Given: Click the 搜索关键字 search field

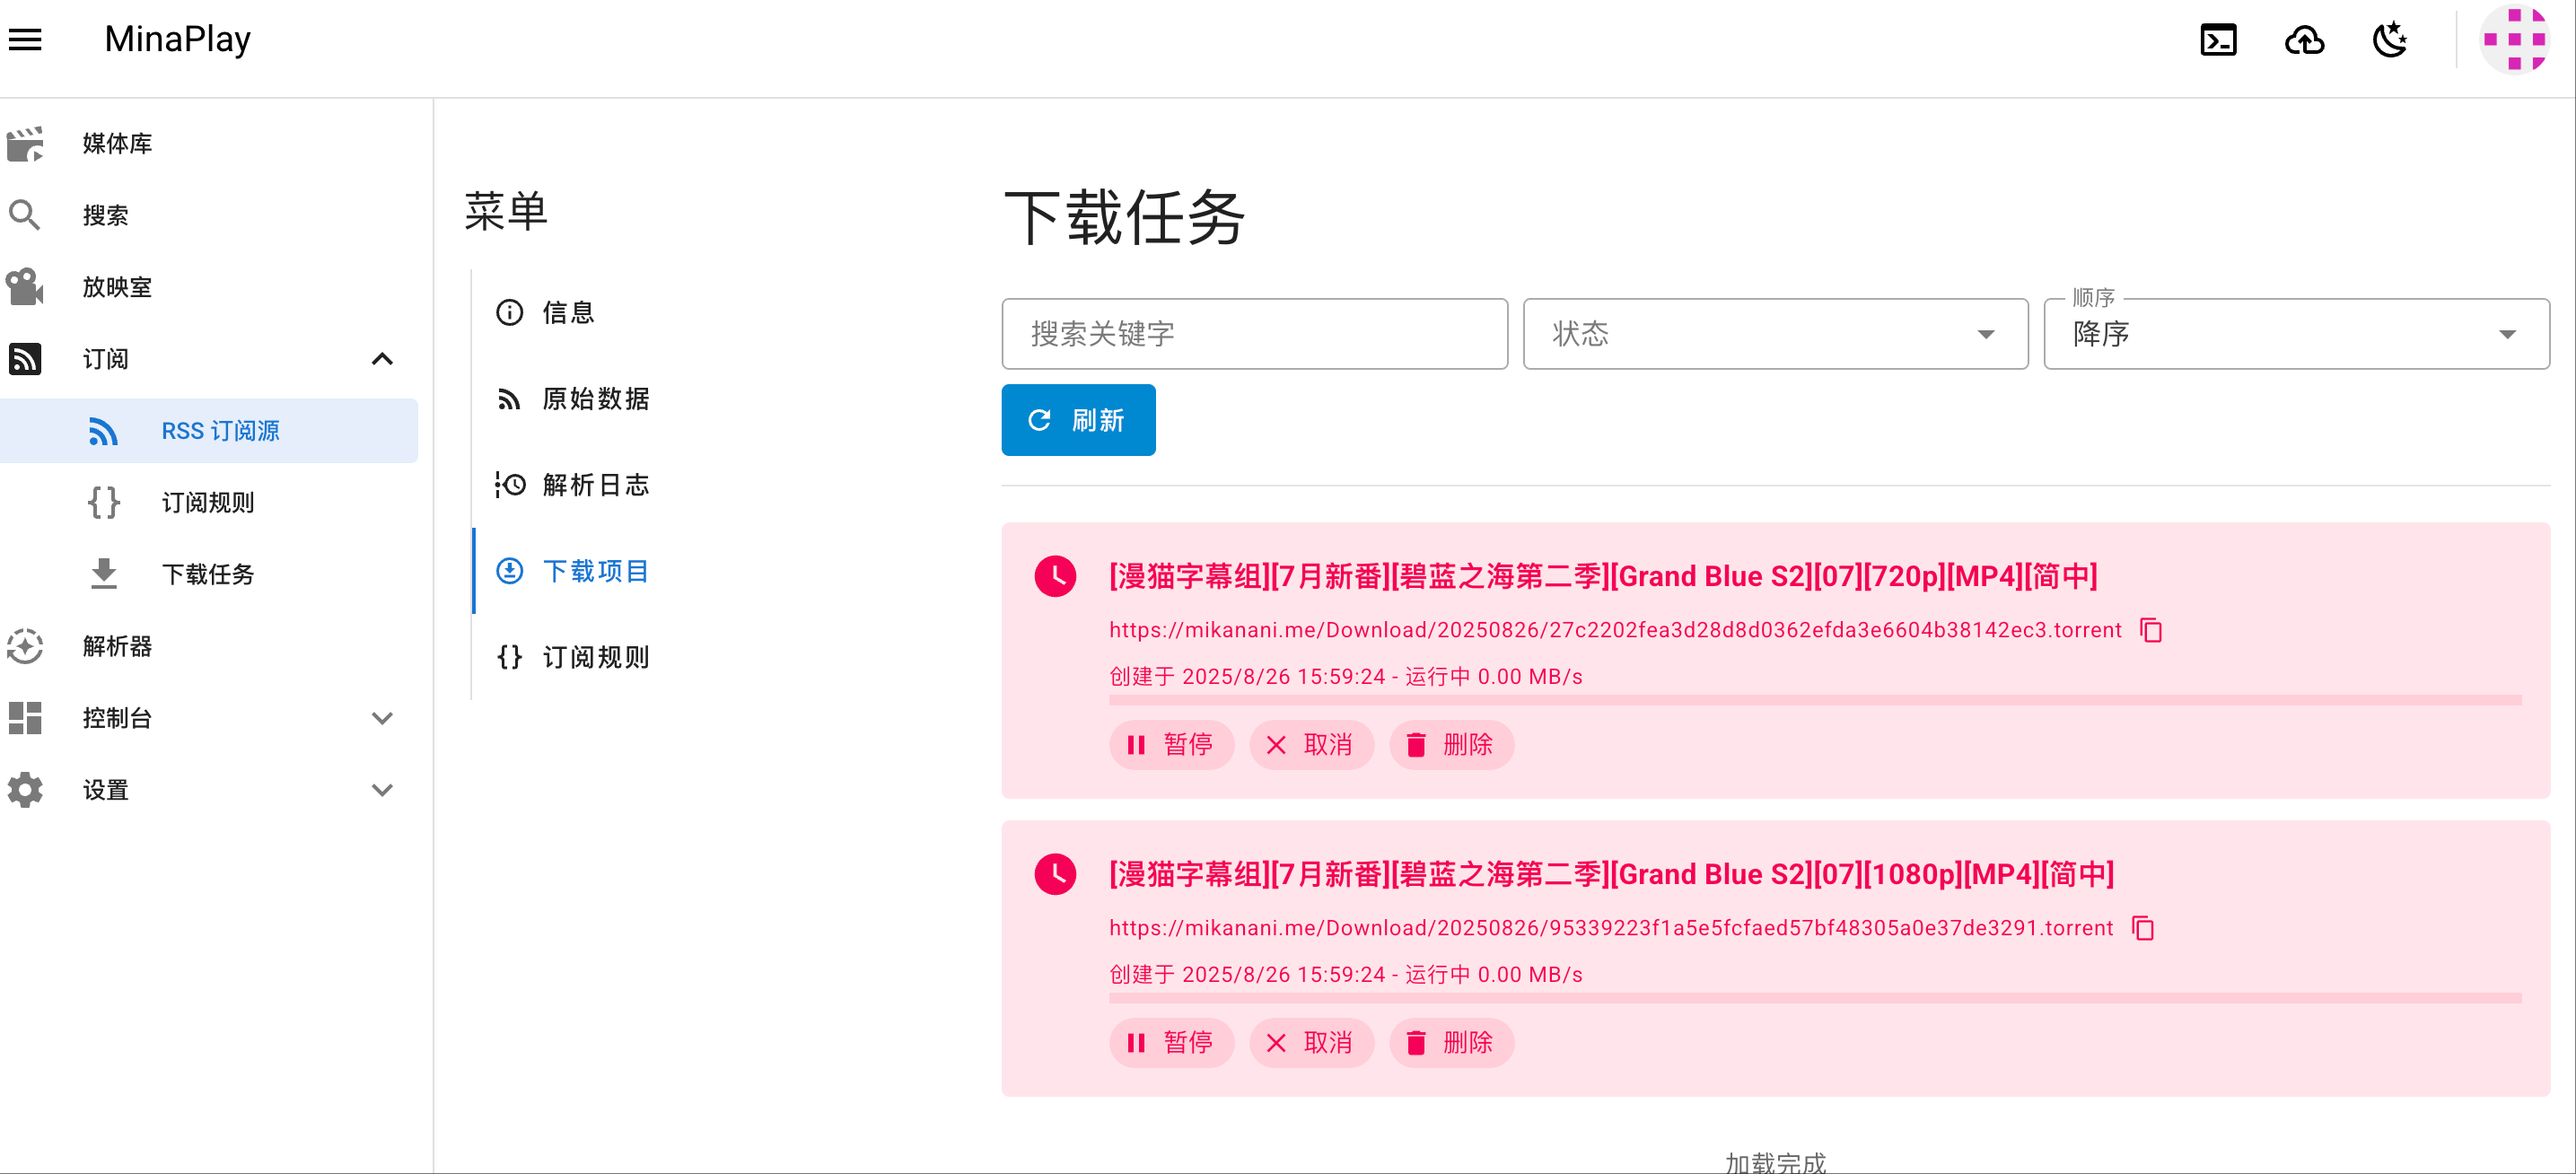Looking at the screenshot, I should point(1254,334).
